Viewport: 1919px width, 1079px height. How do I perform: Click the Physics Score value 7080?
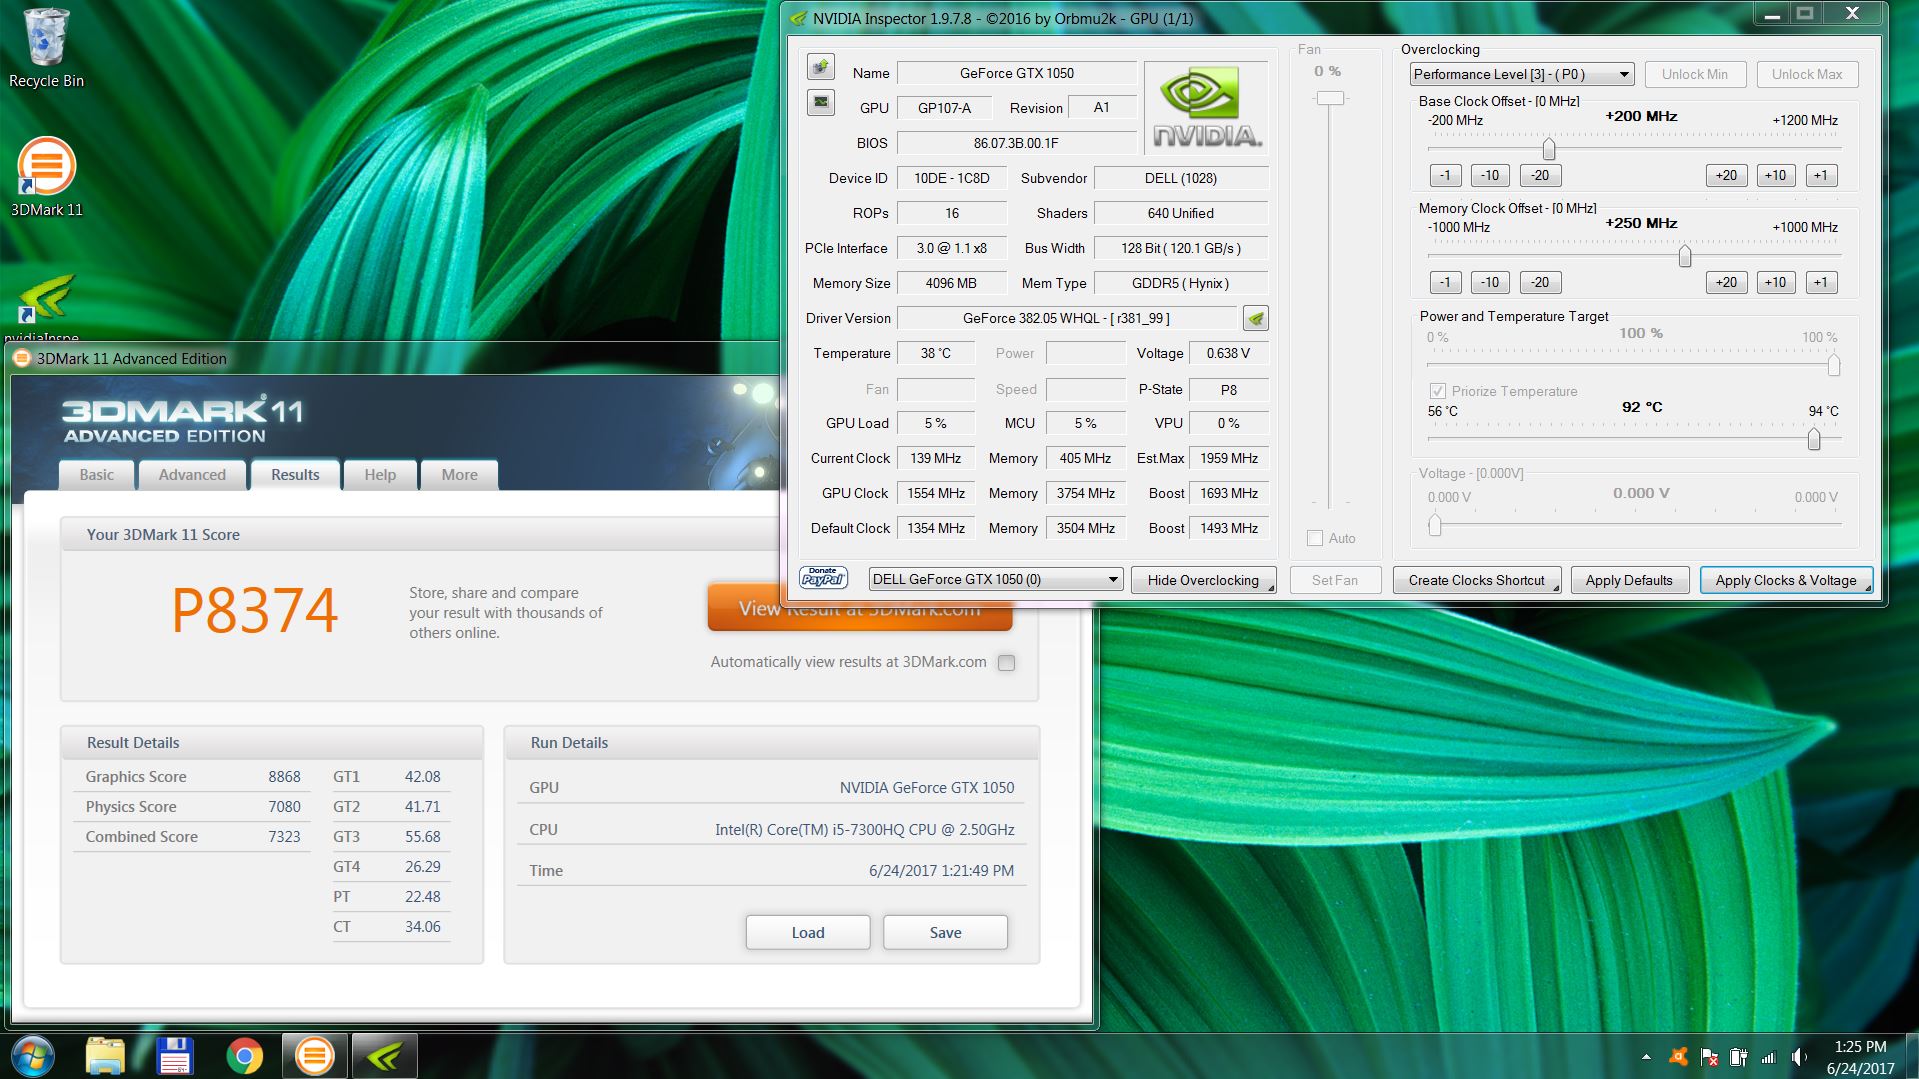284,807
